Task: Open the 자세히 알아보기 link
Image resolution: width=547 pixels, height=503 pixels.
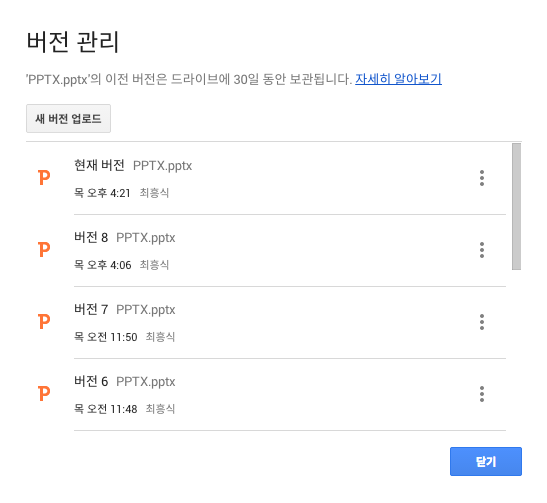Action: click(398, 79)
